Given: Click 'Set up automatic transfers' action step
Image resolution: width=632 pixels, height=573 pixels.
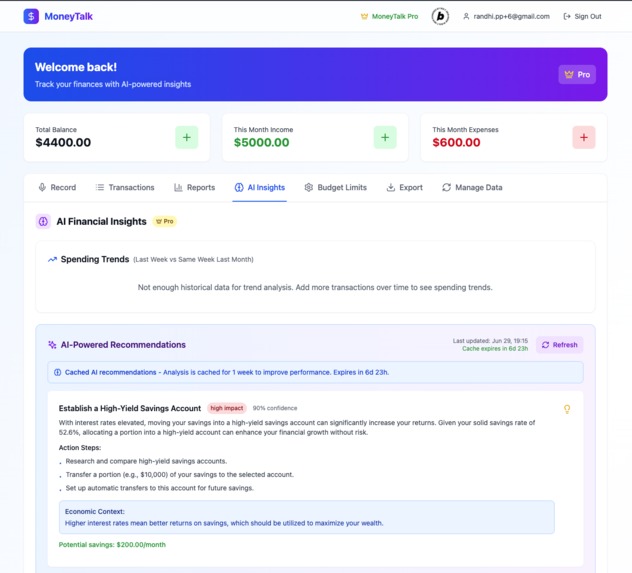Looking at the screenshot, I should click(160, 488).
